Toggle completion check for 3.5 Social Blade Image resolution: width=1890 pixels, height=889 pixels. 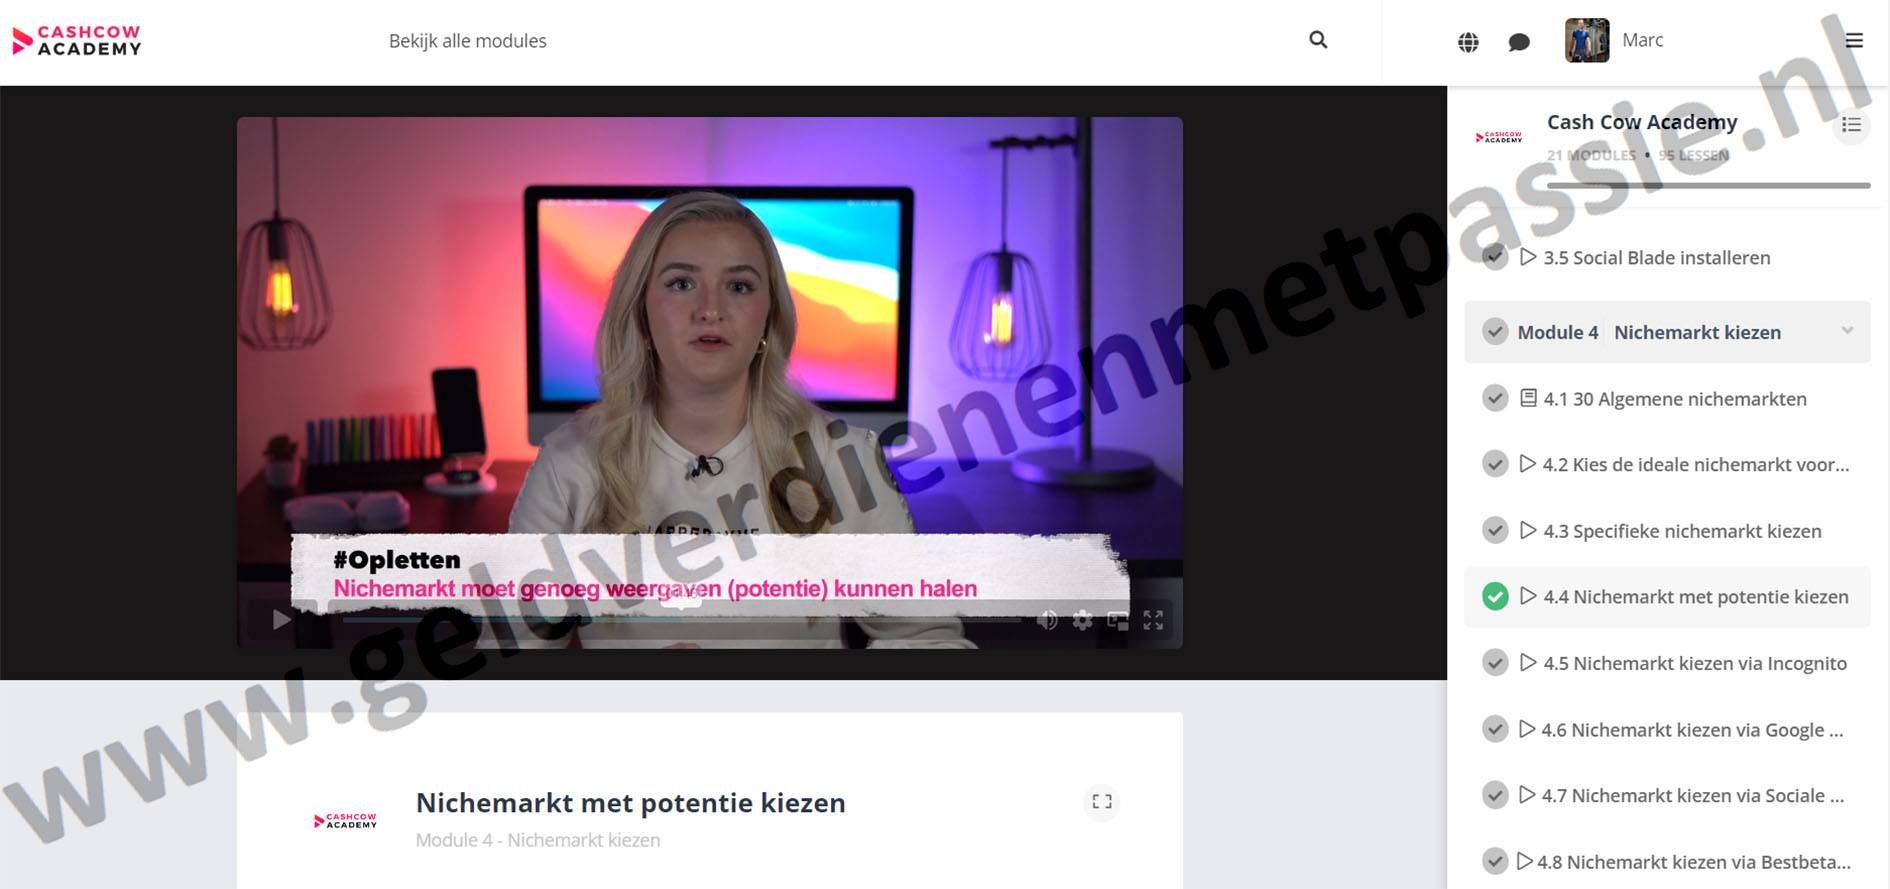[x=1495, y=258]
